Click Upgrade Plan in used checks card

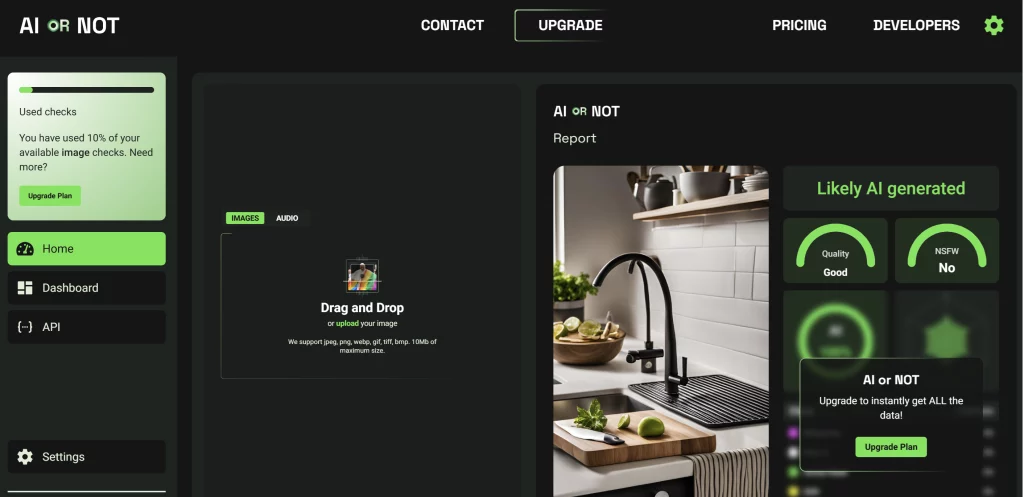click(50, 196)
